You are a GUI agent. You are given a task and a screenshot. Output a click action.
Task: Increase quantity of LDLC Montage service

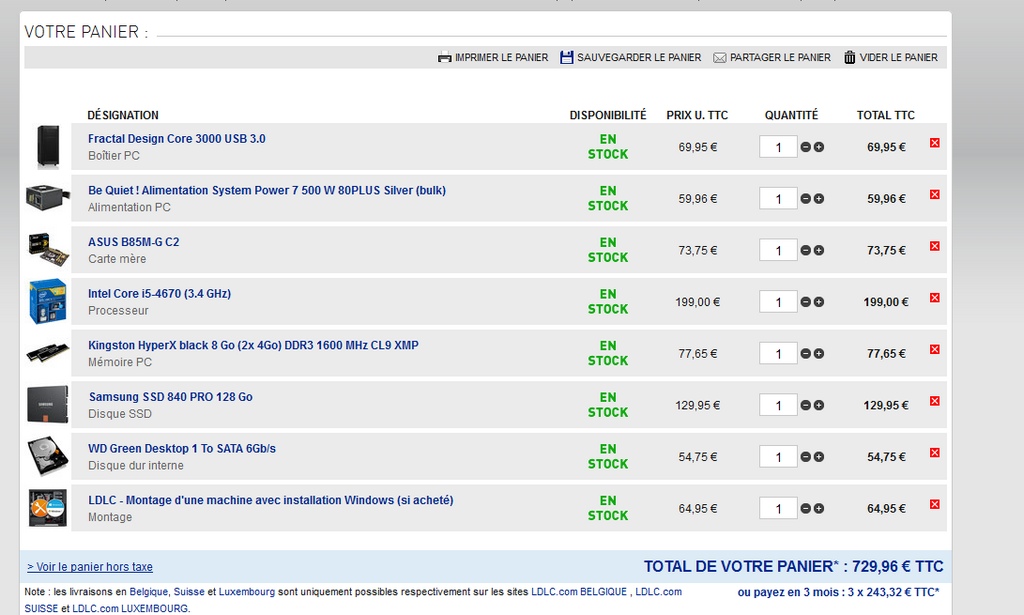pos(819,508)
